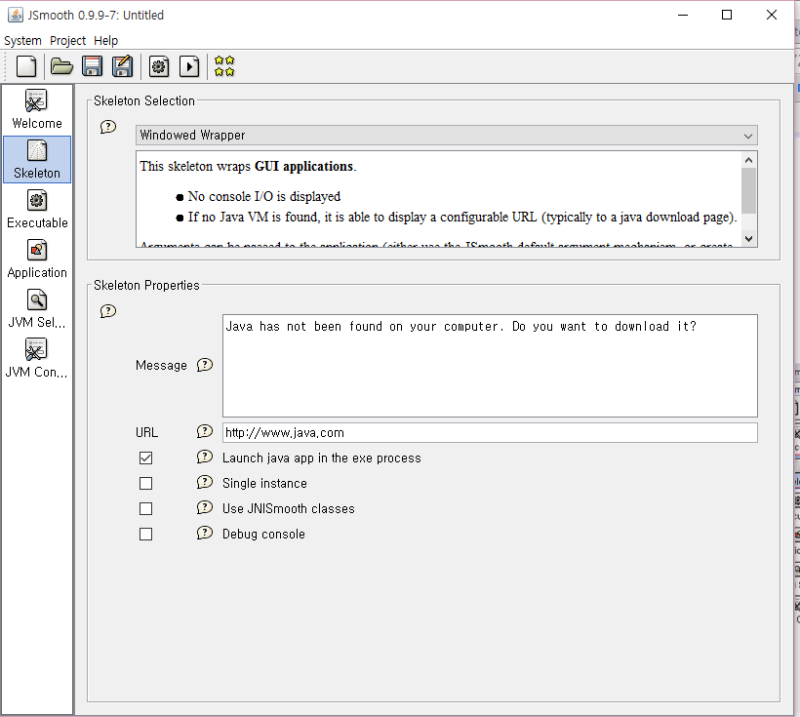
Task: Click the Save As floppy-with-pencil icon
Action: (122, 67)
